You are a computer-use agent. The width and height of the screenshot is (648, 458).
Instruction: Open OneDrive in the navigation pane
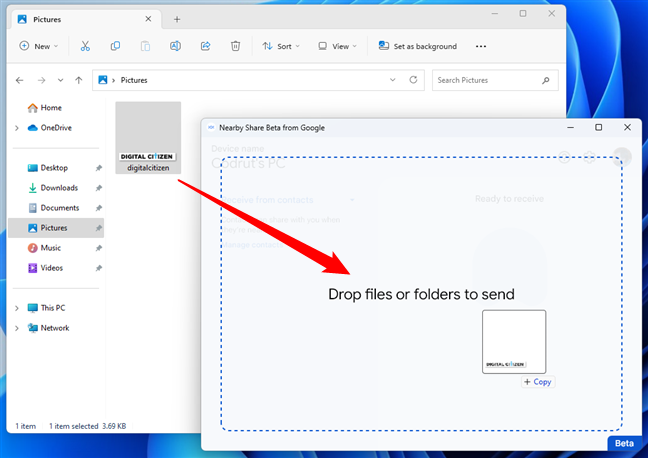pos(50,128)
